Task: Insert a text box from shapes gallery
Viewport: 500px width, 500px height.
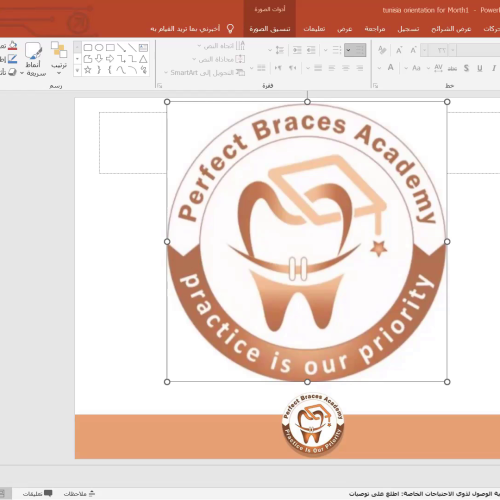Action: pos(144,48)
